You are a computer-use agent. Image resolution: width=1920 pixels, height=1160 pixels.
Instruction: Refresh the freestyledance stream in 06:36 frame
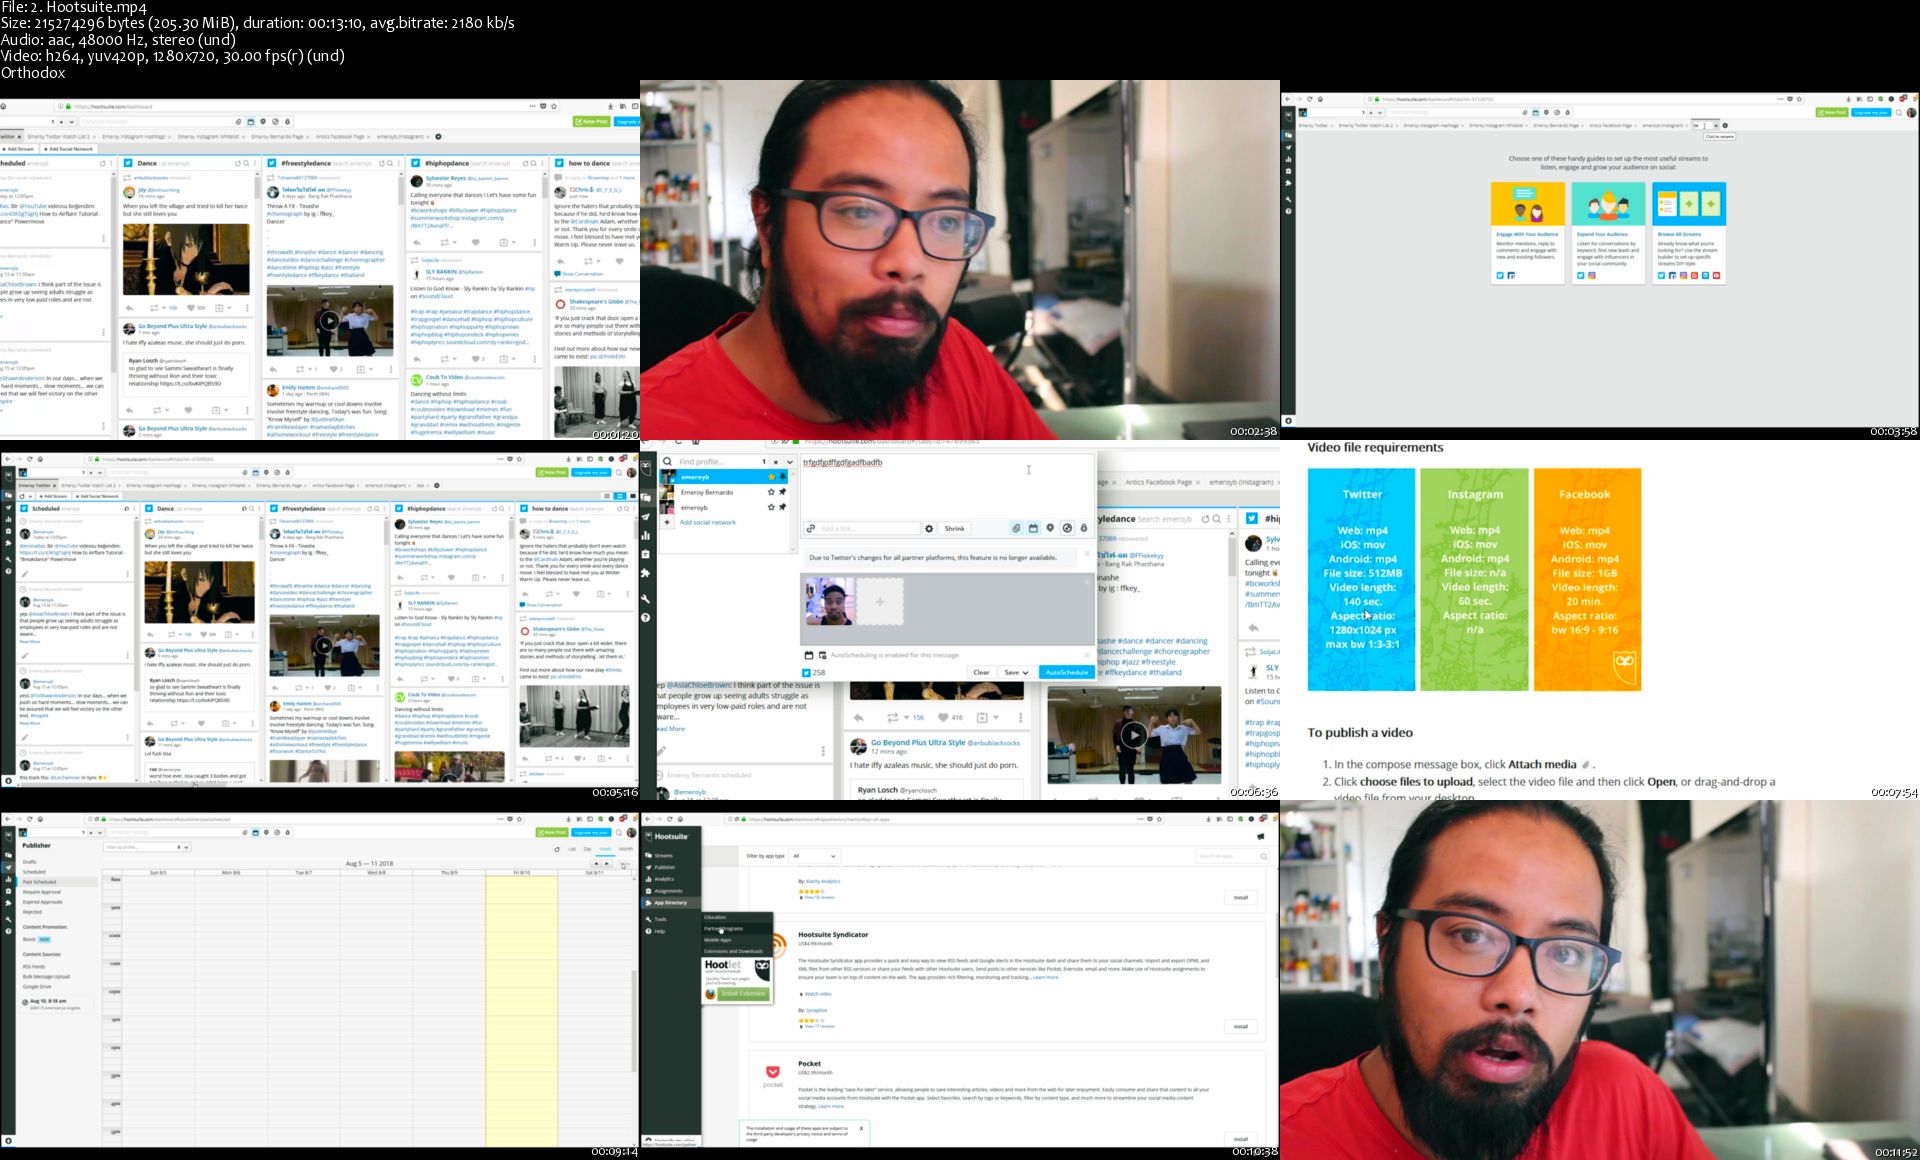pyautogui.click(x=1205, y=519)
